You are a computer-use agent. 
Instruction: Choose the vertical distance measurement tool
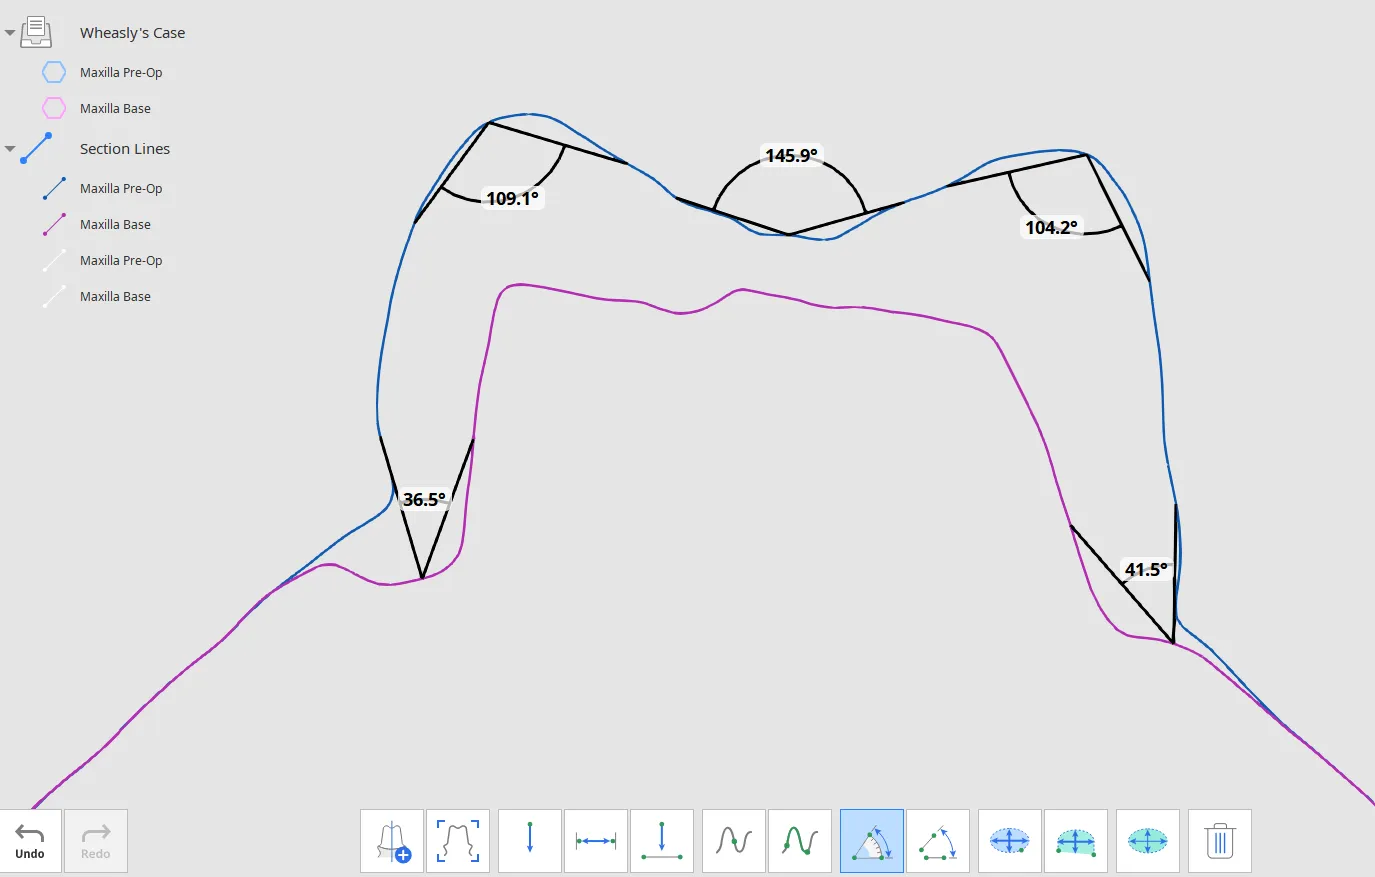tap(530, 841)
